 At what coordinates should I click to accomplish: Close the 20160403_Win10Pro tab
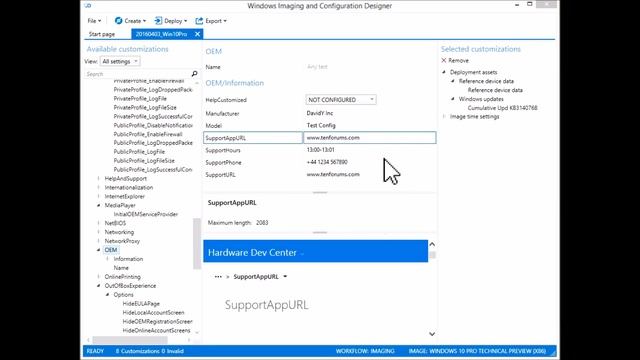coord(198,34)
